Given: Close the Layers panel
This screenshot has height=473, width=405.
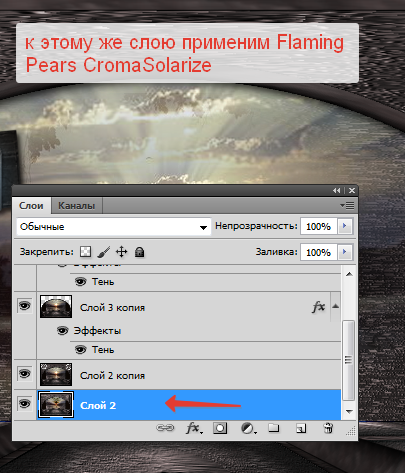Looking at the screenshot, I should pyautogui.click(x=352, y=191).
